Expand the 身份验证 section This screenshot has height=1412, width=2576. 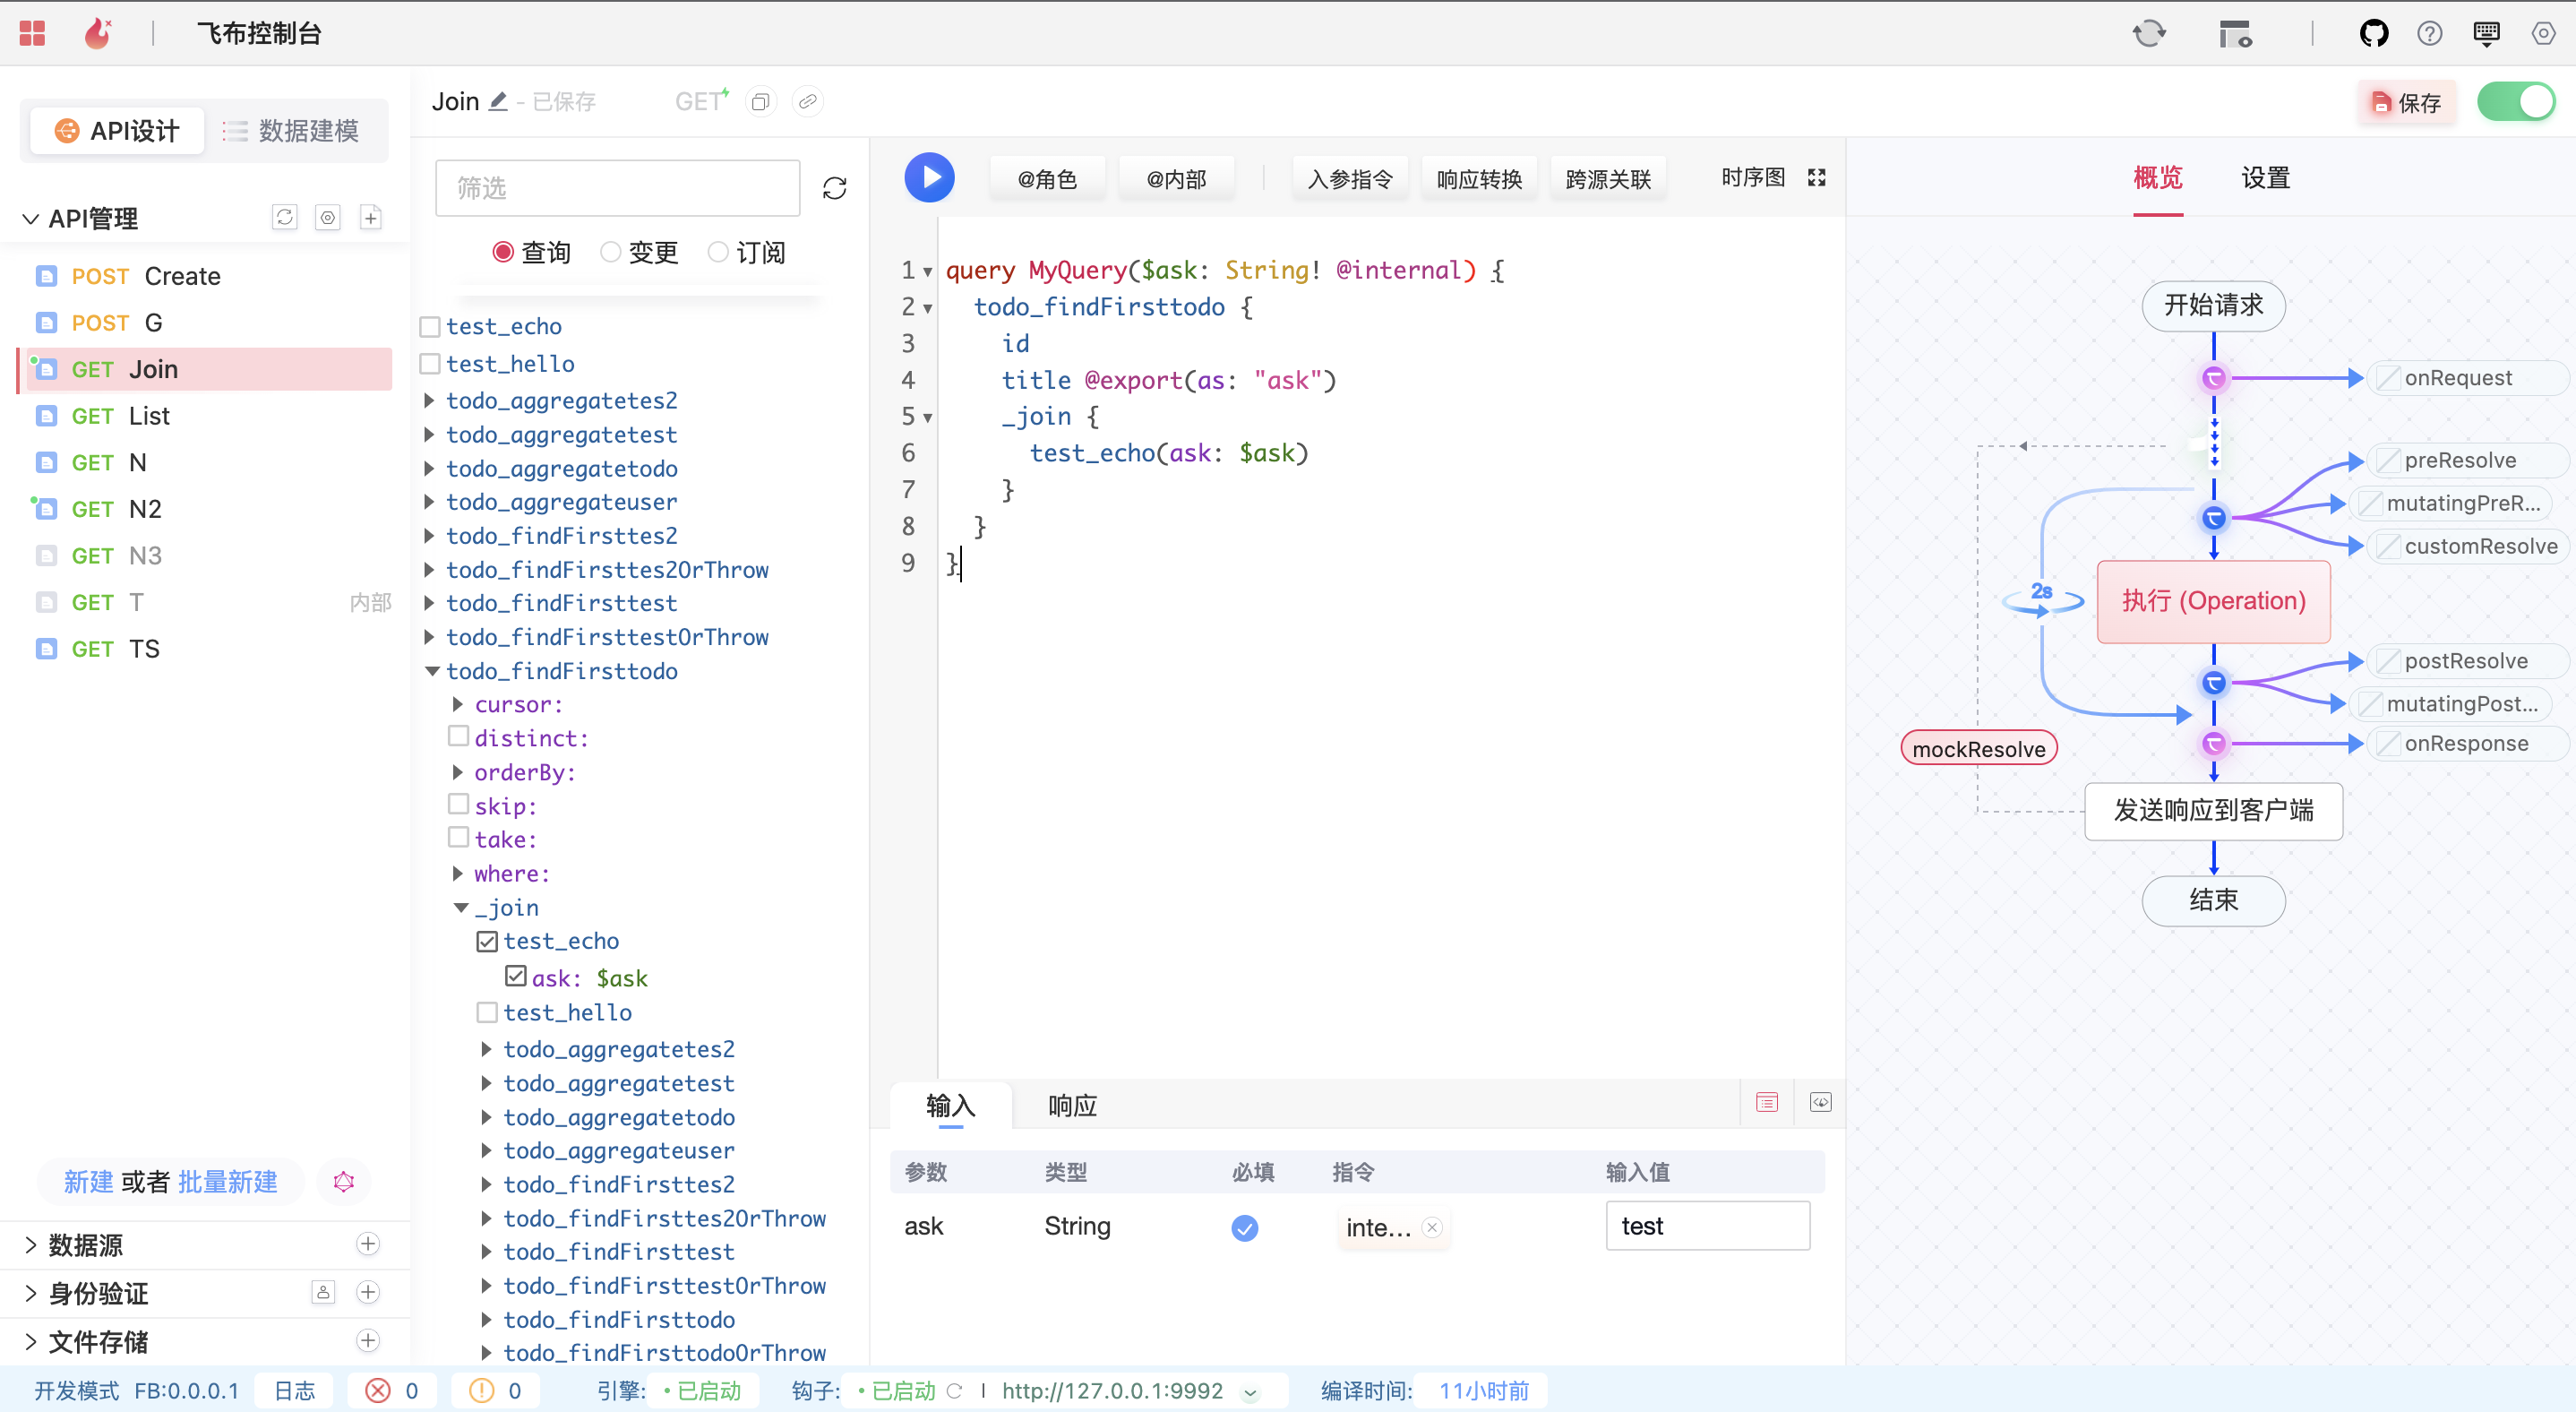[30, 1293]
